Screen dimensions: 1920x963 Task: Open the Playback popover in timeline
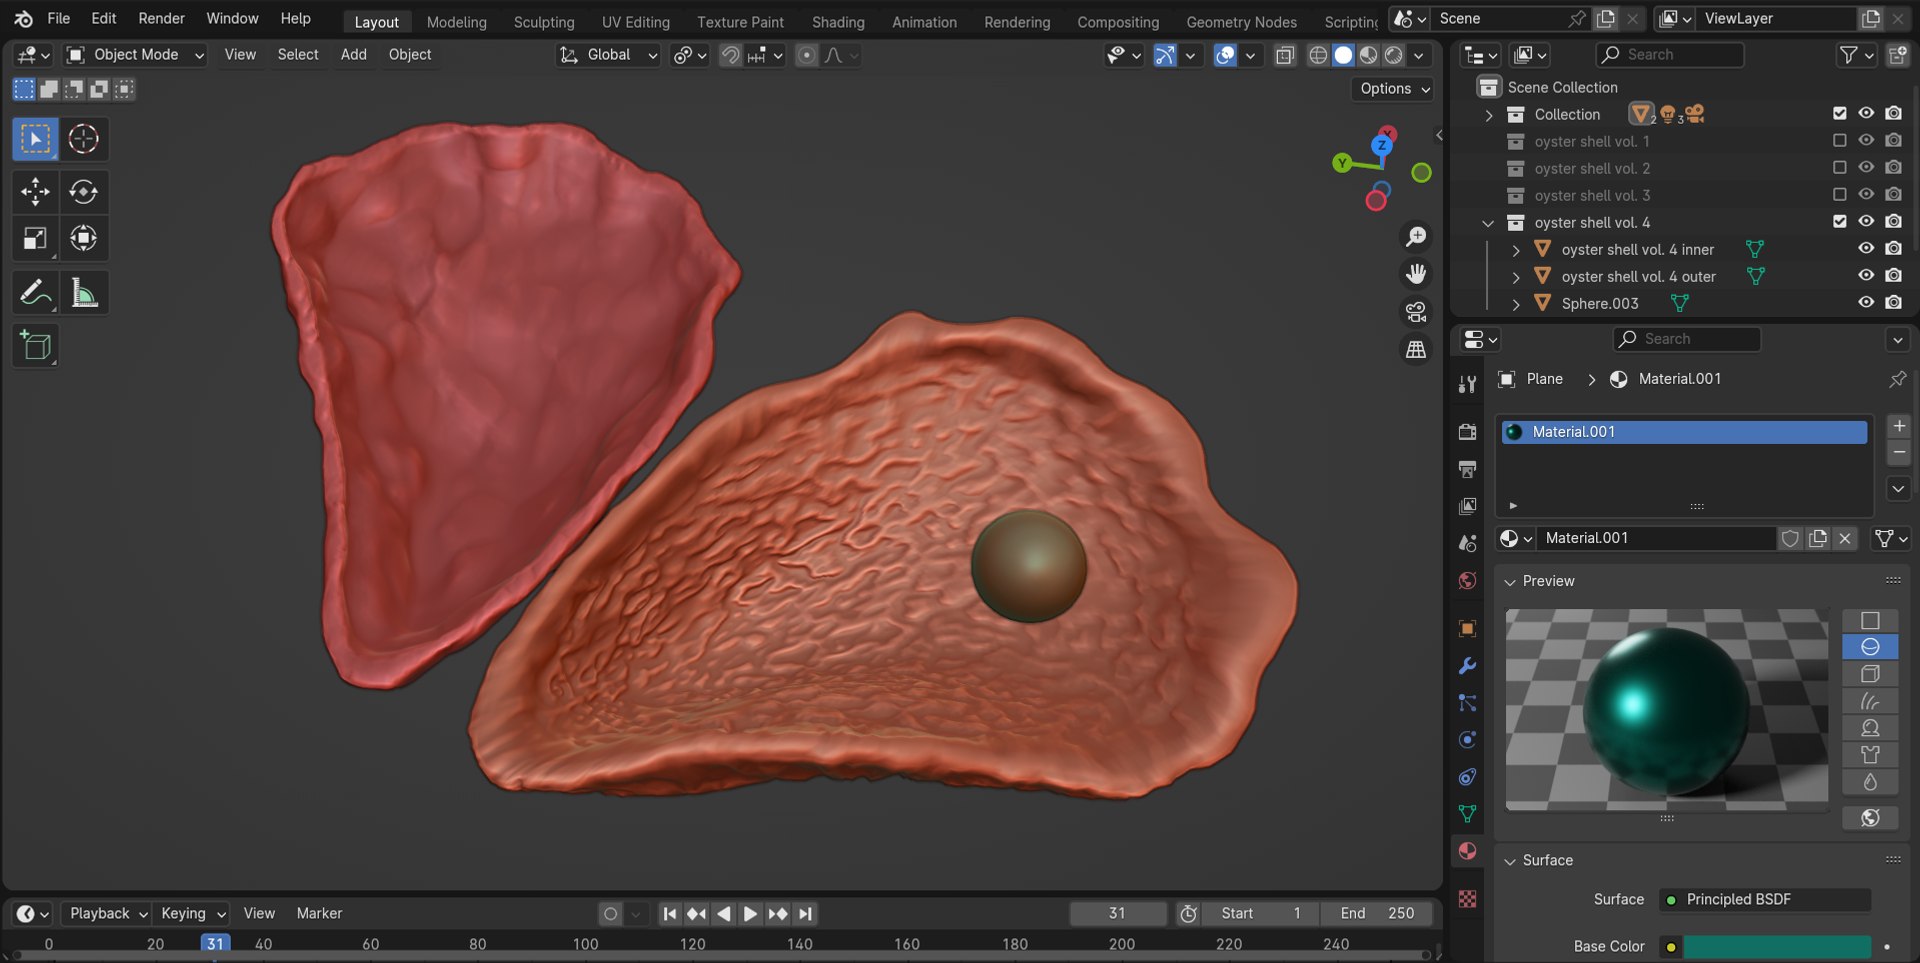point(108,913)
